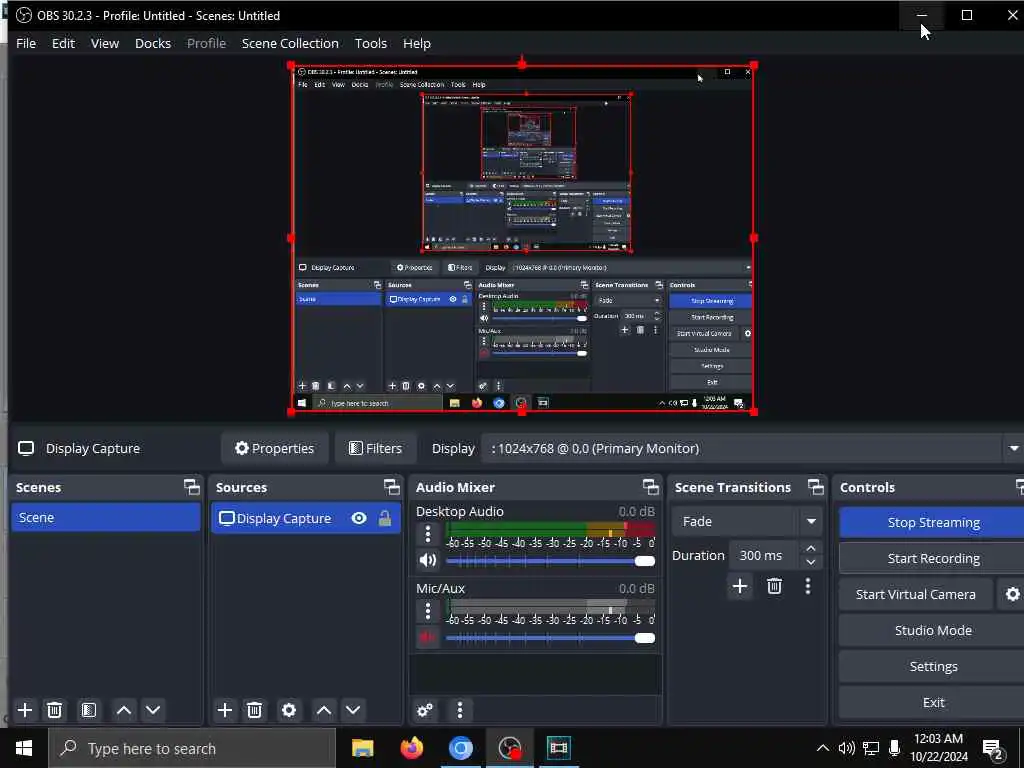Enable Studio Mode

[933, 630]
